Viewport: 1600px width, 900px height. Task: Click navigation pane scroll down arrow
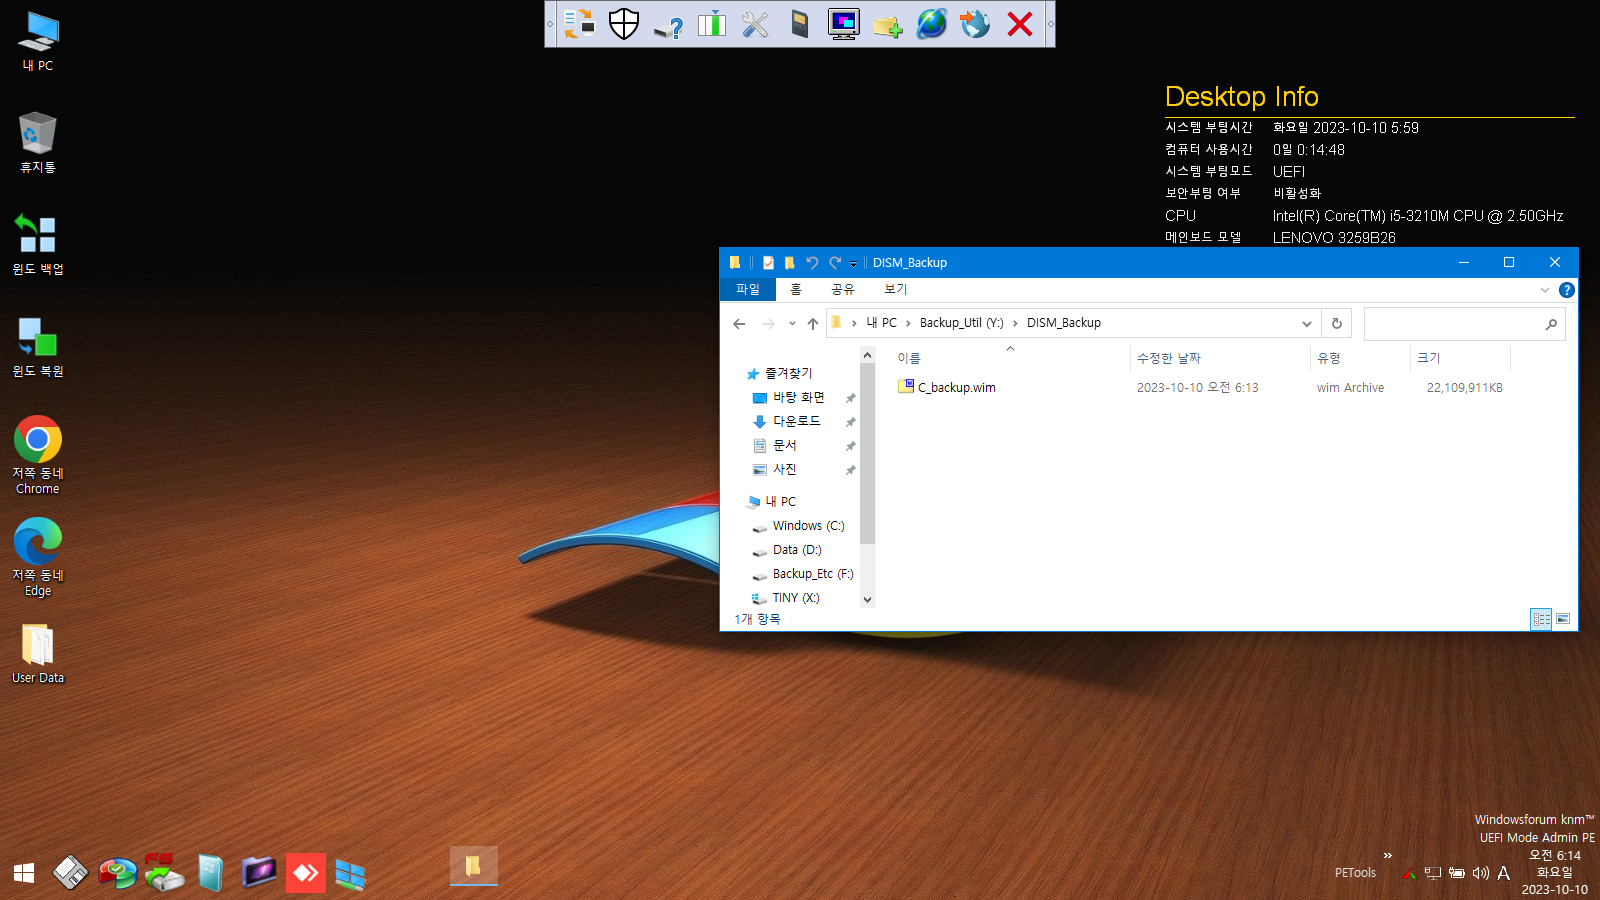[x=867, y=600]
